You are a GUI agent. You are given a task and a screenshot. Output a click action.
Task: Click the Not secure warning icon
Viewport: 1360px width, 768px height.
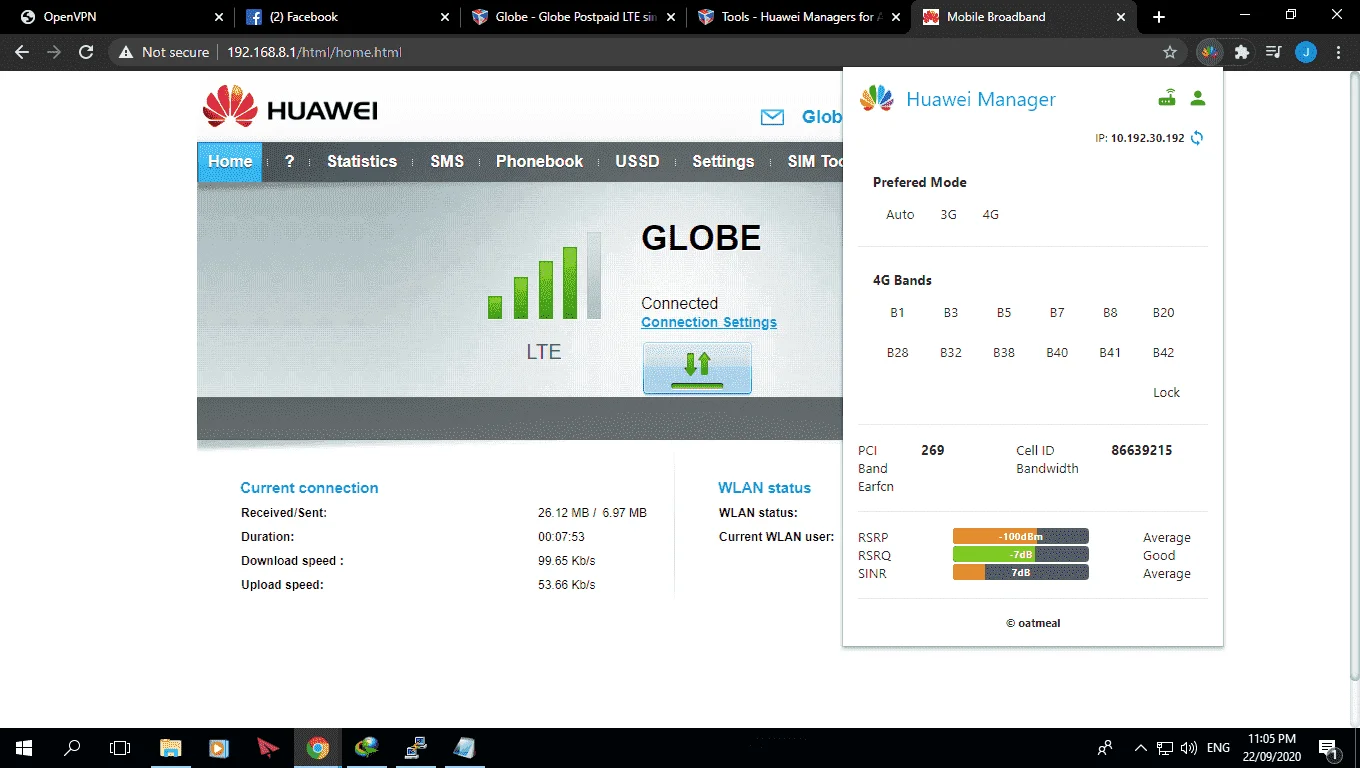point(125,52)
